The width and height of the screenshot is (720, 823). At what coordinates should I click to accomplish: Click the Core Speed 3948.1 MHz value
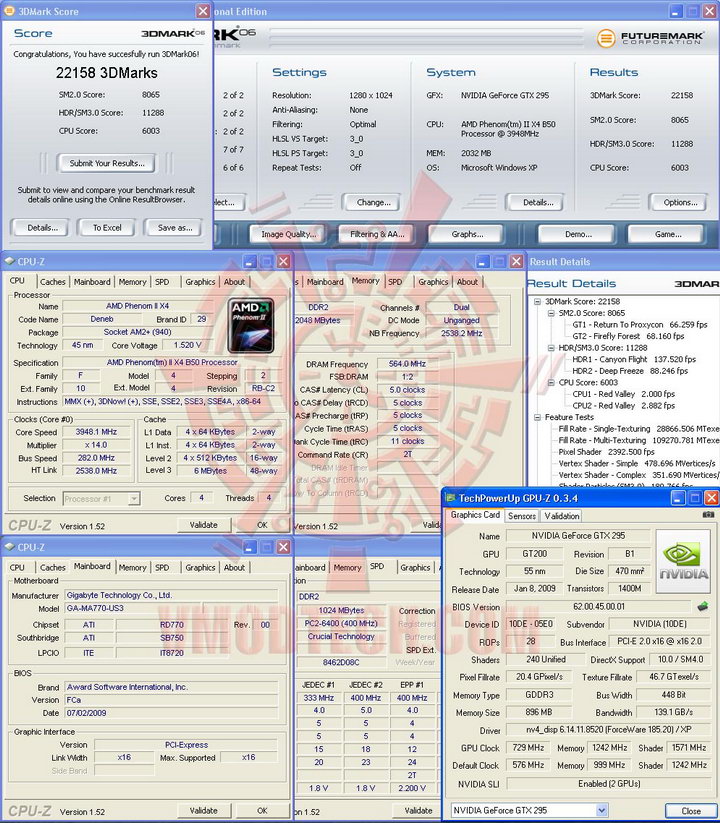(96, 432)
